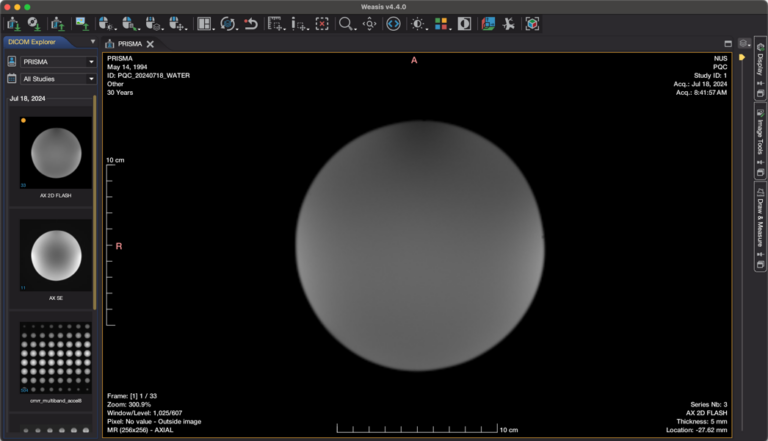The image size is (768, 441).
Task: Click the red X delete selection icon
Action: pyautogui.click(x=321, y=23)
